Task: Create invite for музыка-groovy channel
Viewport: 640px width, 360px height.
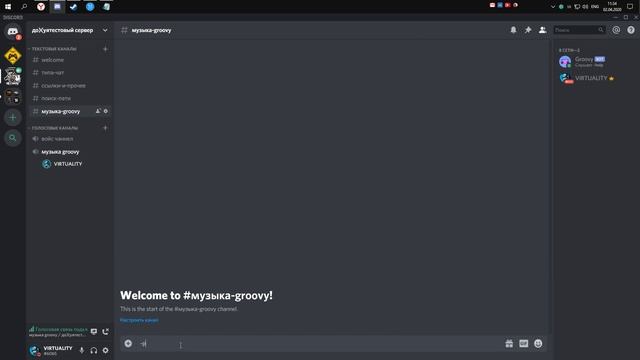Action: [x=98, y=111]
